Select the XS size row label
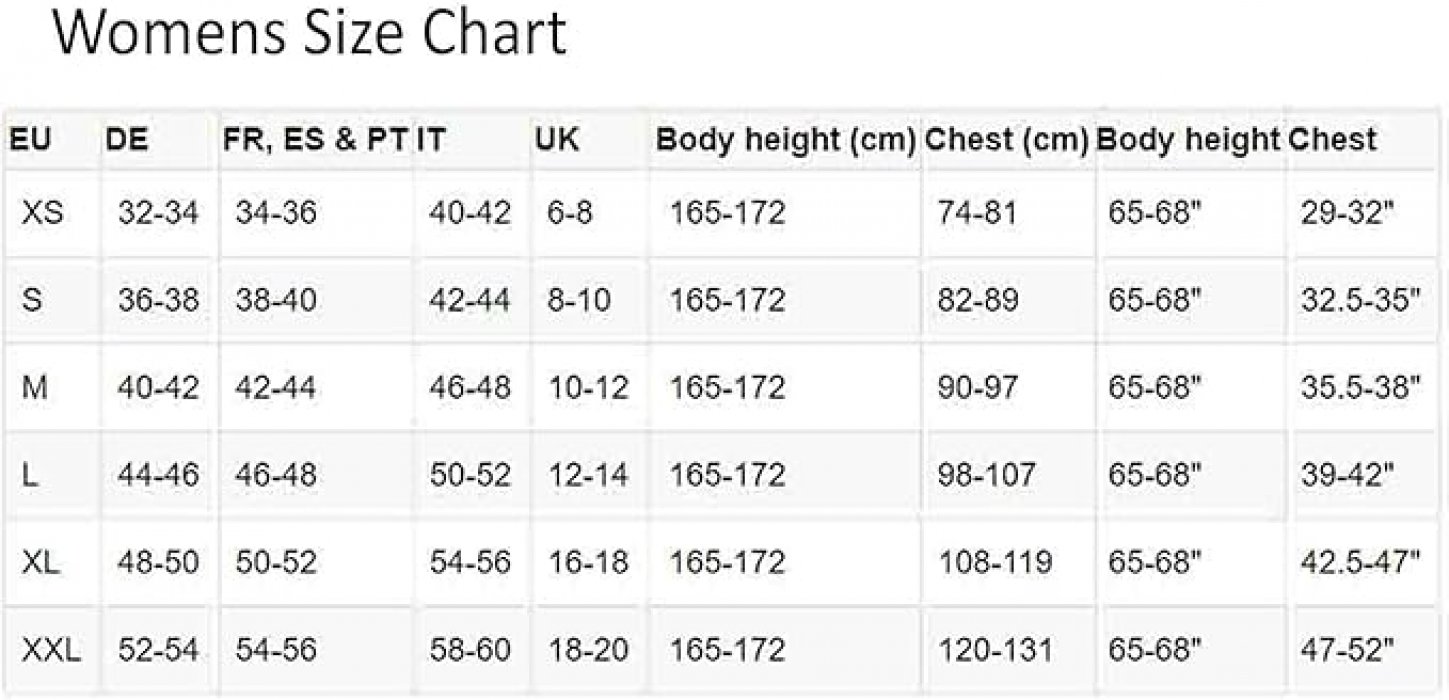 [x=43, y=212]
